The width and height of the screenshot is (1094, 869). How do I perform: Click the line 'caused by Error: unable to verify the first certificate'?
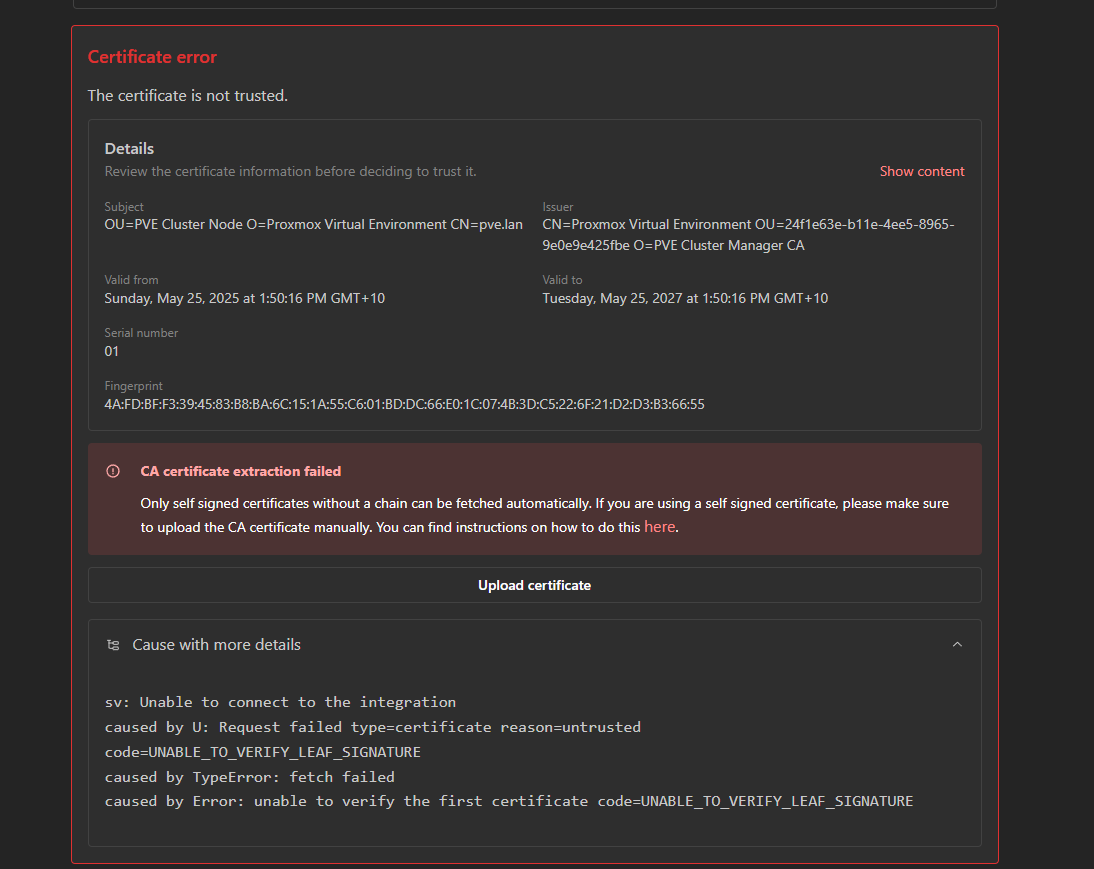(x=509, y=801)
